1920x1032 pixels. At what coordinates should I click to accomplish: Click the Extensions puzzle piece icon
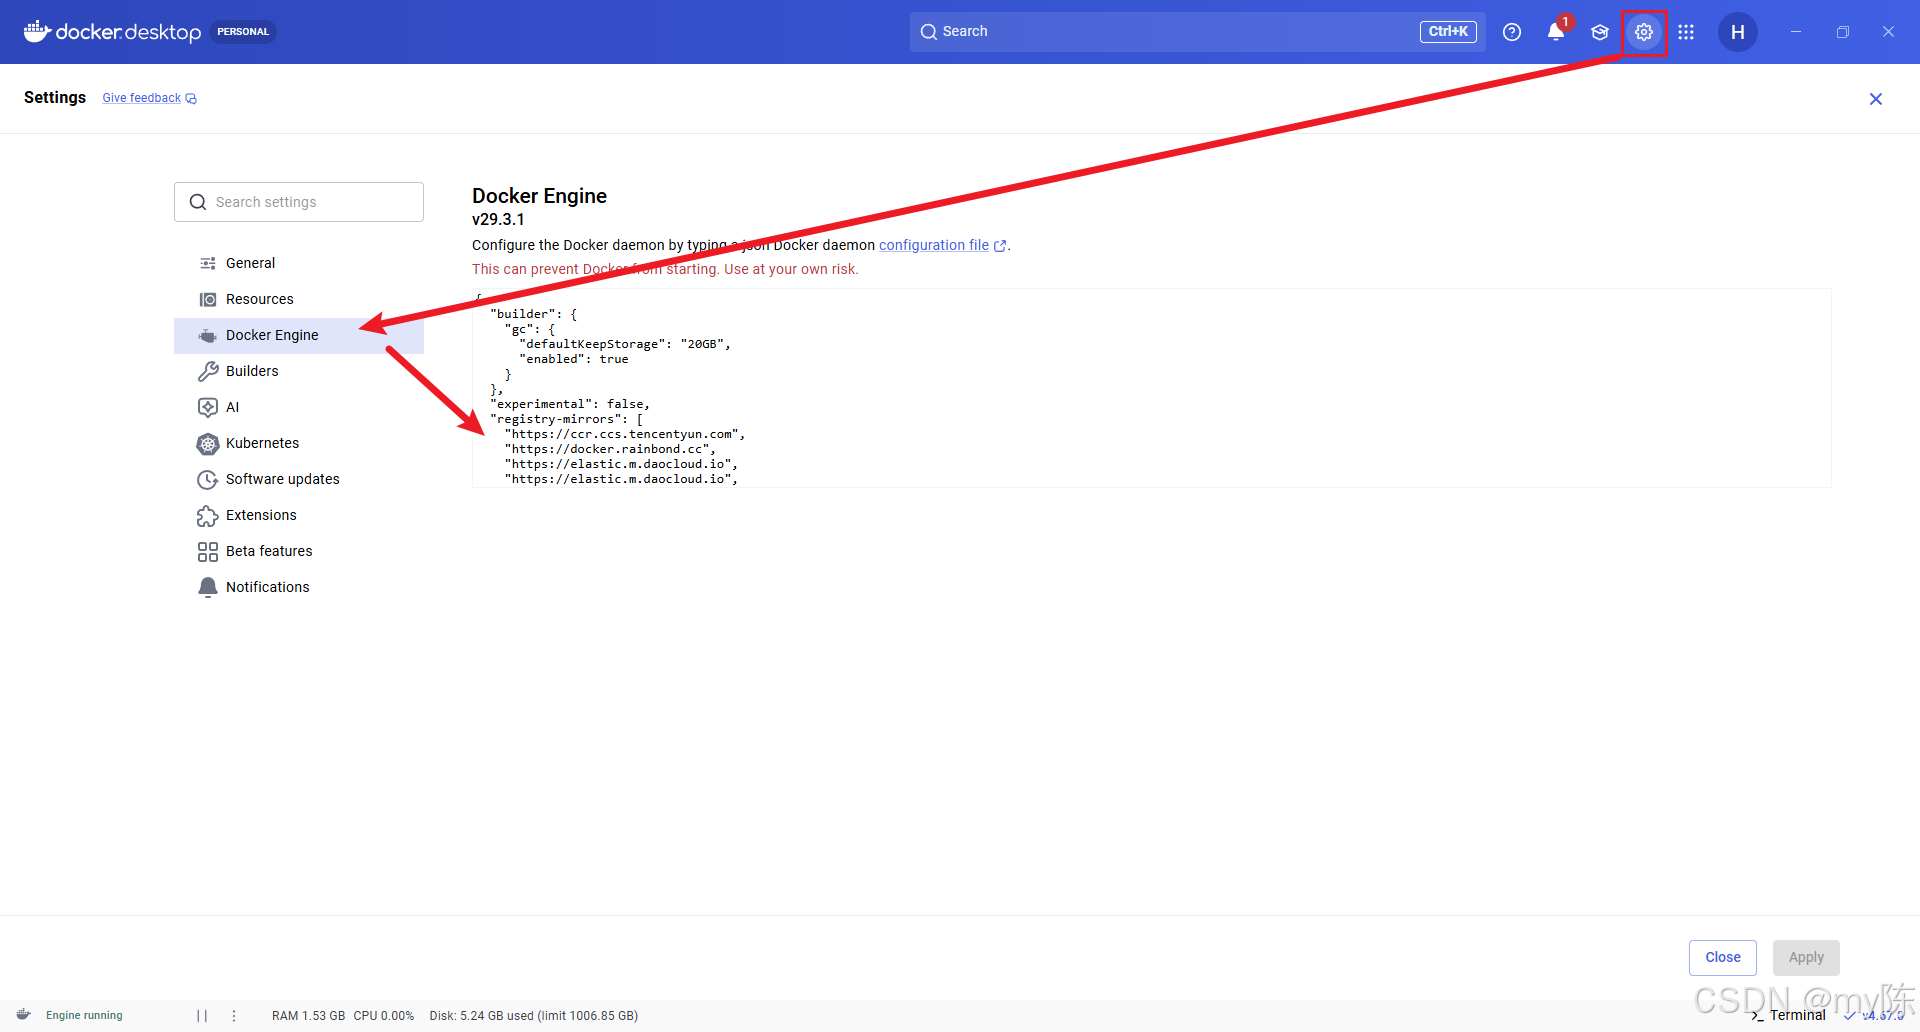[x=208, y=516]
